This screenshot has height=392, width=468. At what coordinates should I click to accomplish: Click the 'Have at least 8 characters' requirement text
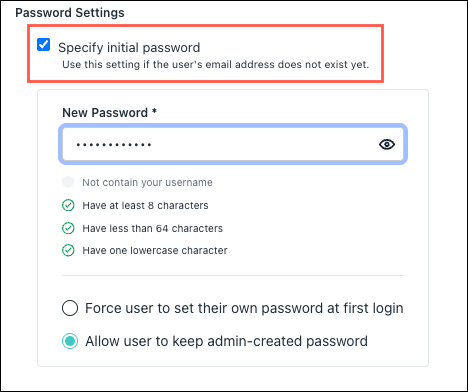coord(145,205)
